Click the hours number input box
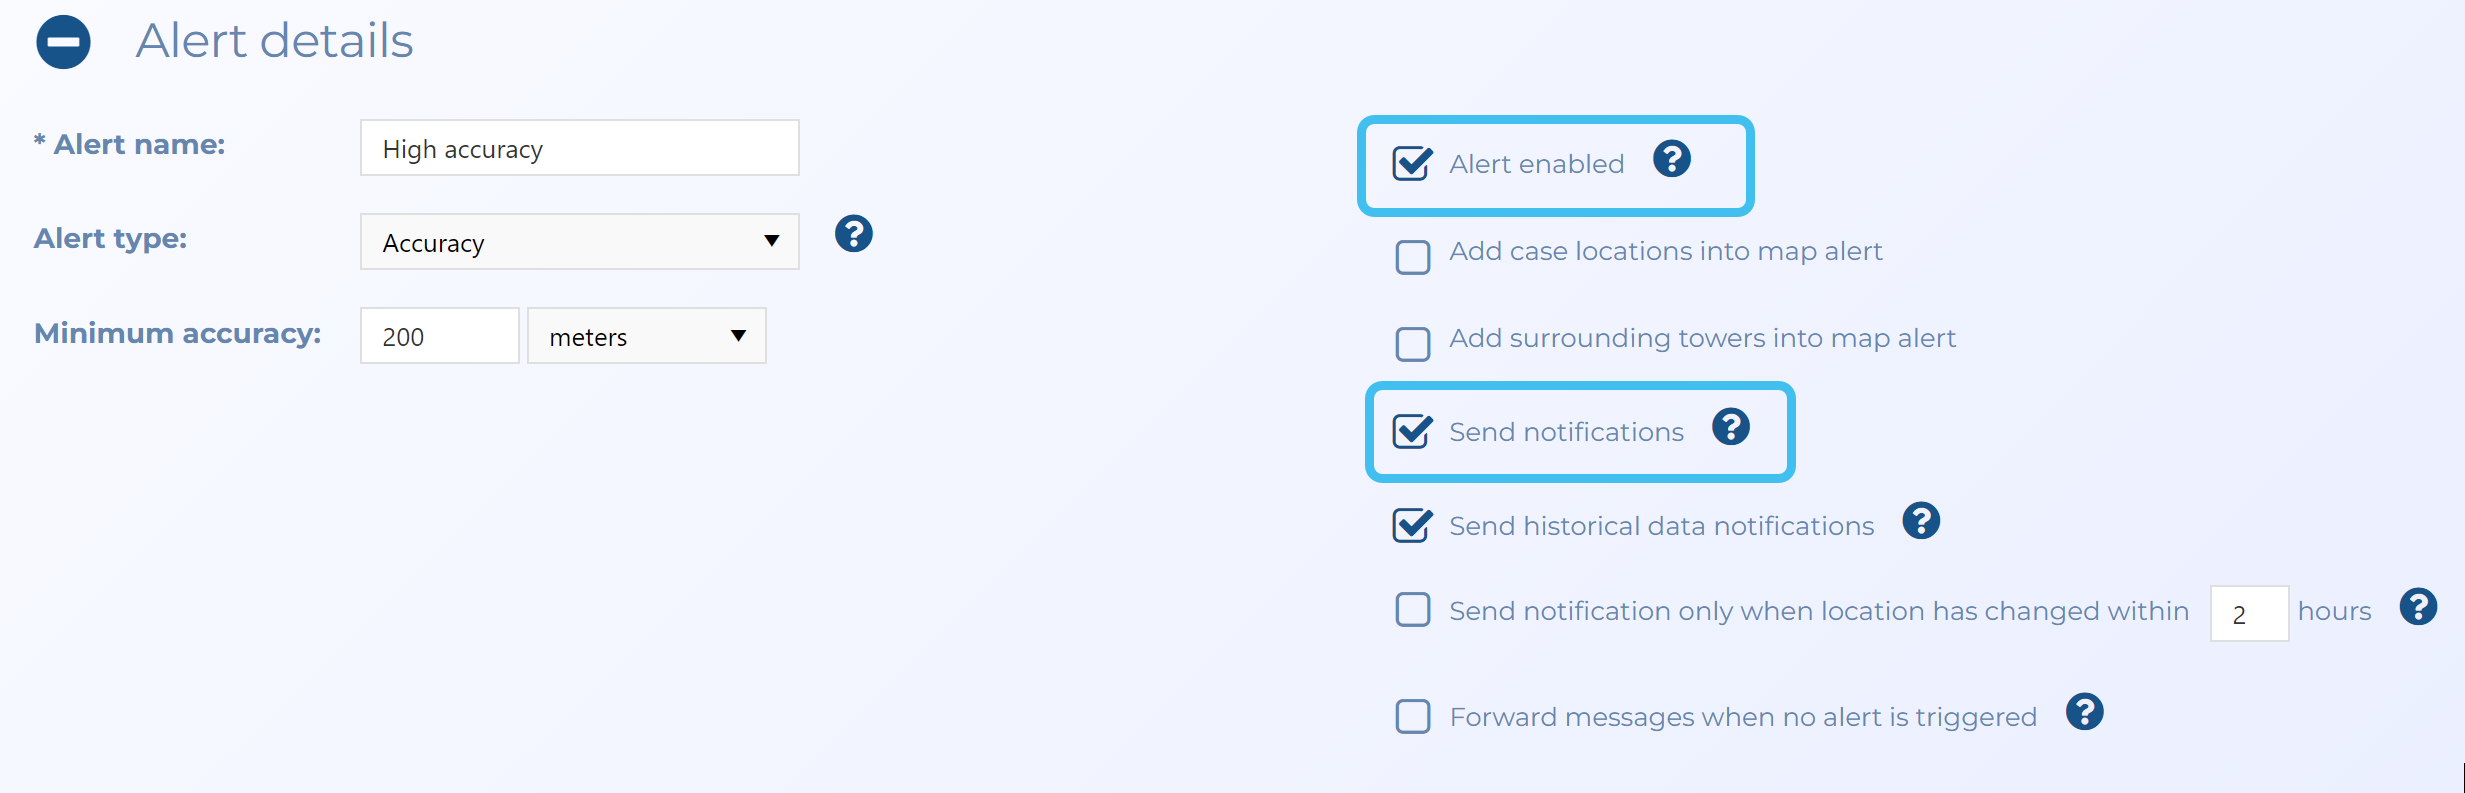Screen dimensions: 2465x793 (2248, 613)
